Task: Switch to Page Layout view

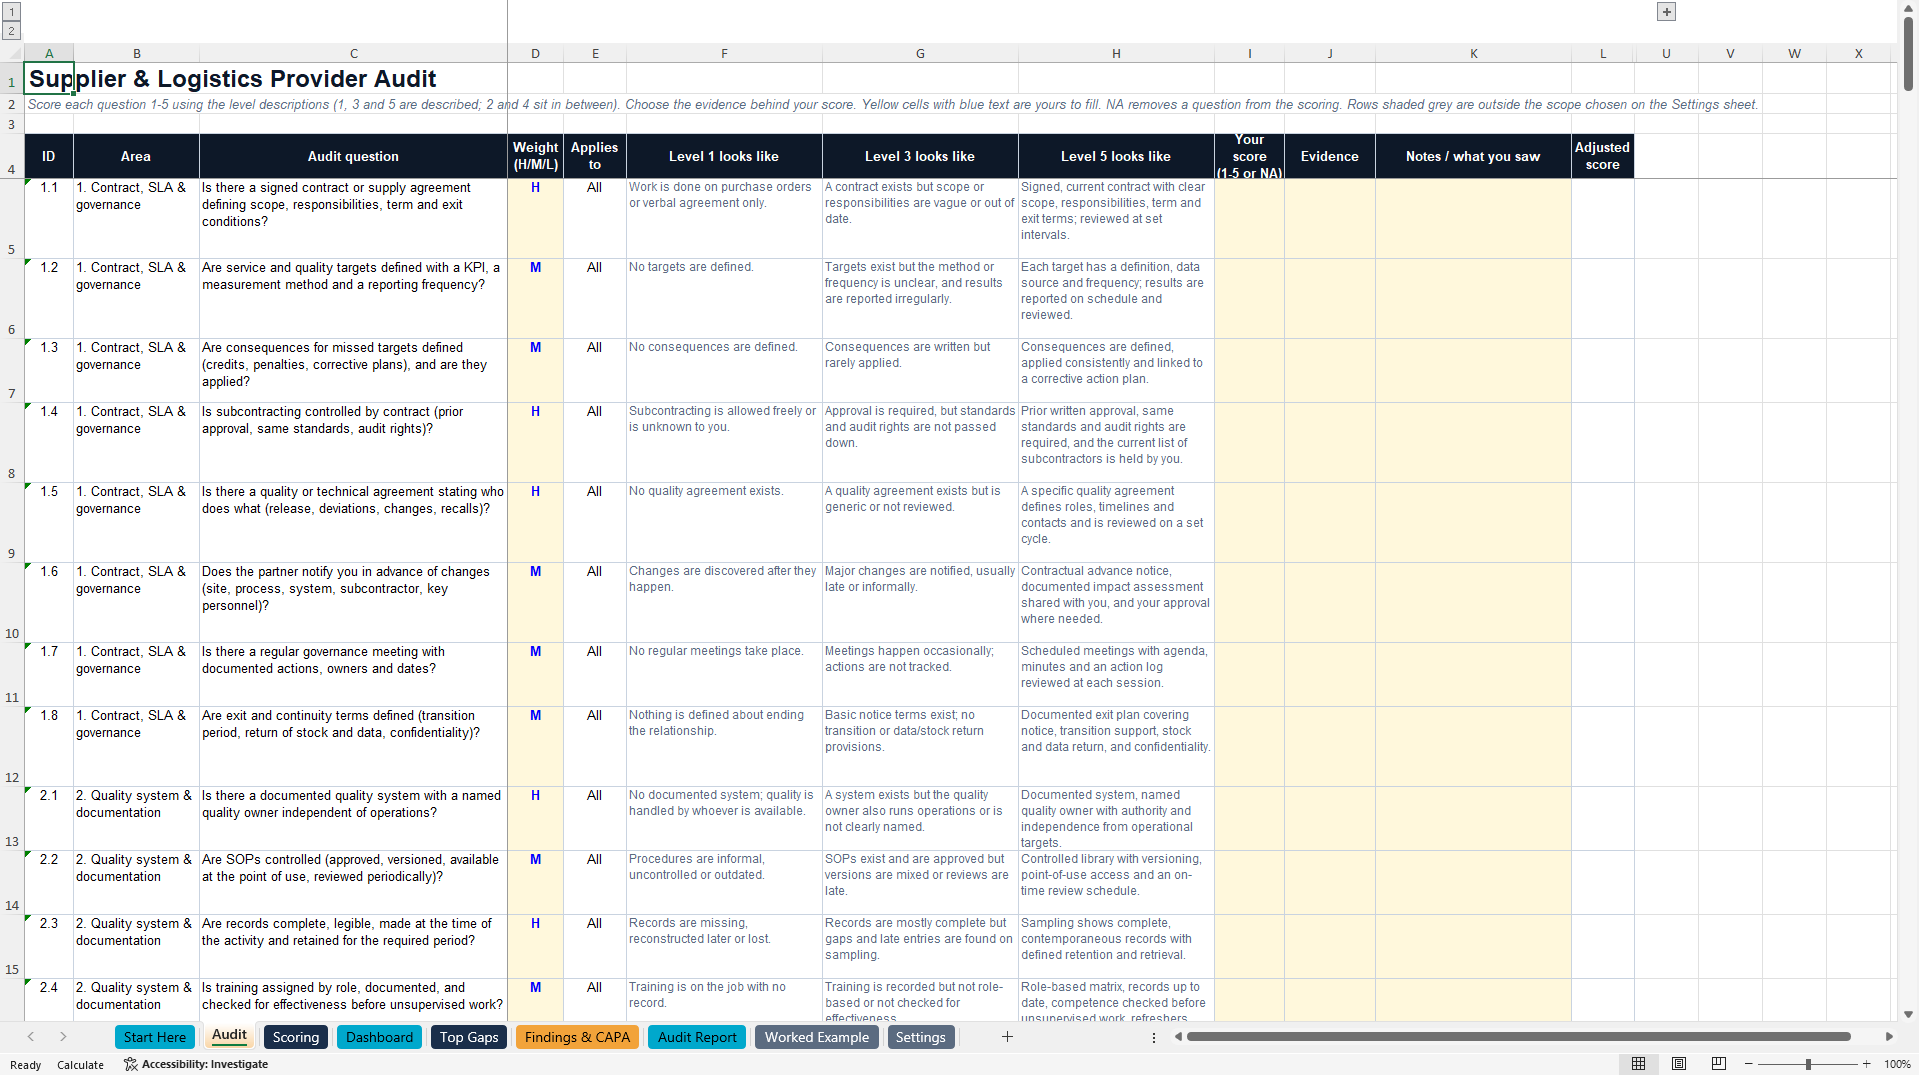Action: click(x=1679, y=1064)
